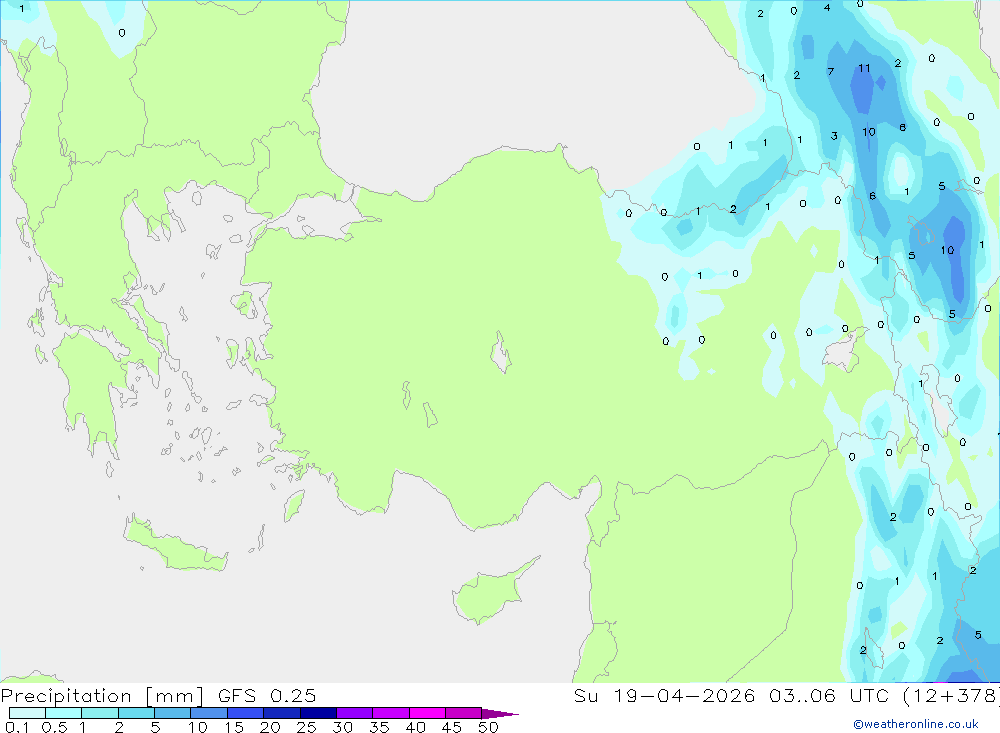Click the '0.1' legend scale label
Image resolution: width=1000 pixels, height=733 pixels.
click(17, 727)
